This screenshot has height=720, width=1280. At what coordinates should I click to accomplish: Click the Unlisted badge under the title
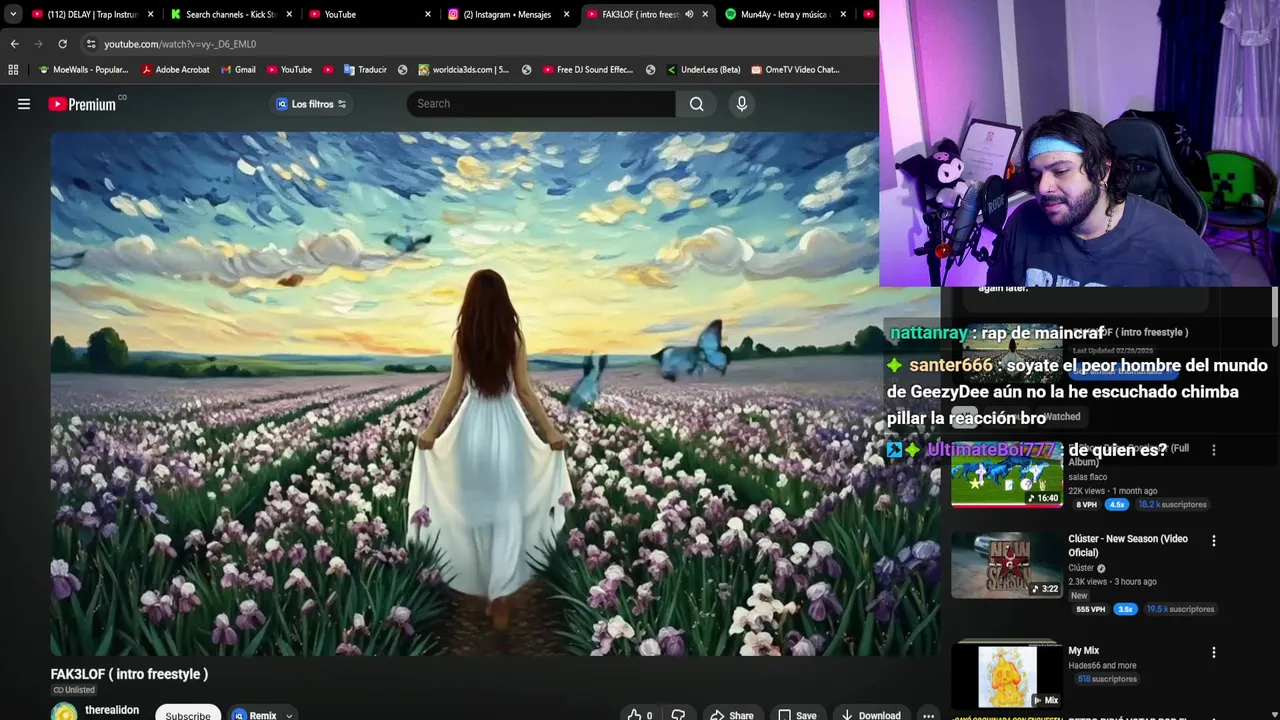[x=74, y=690]
